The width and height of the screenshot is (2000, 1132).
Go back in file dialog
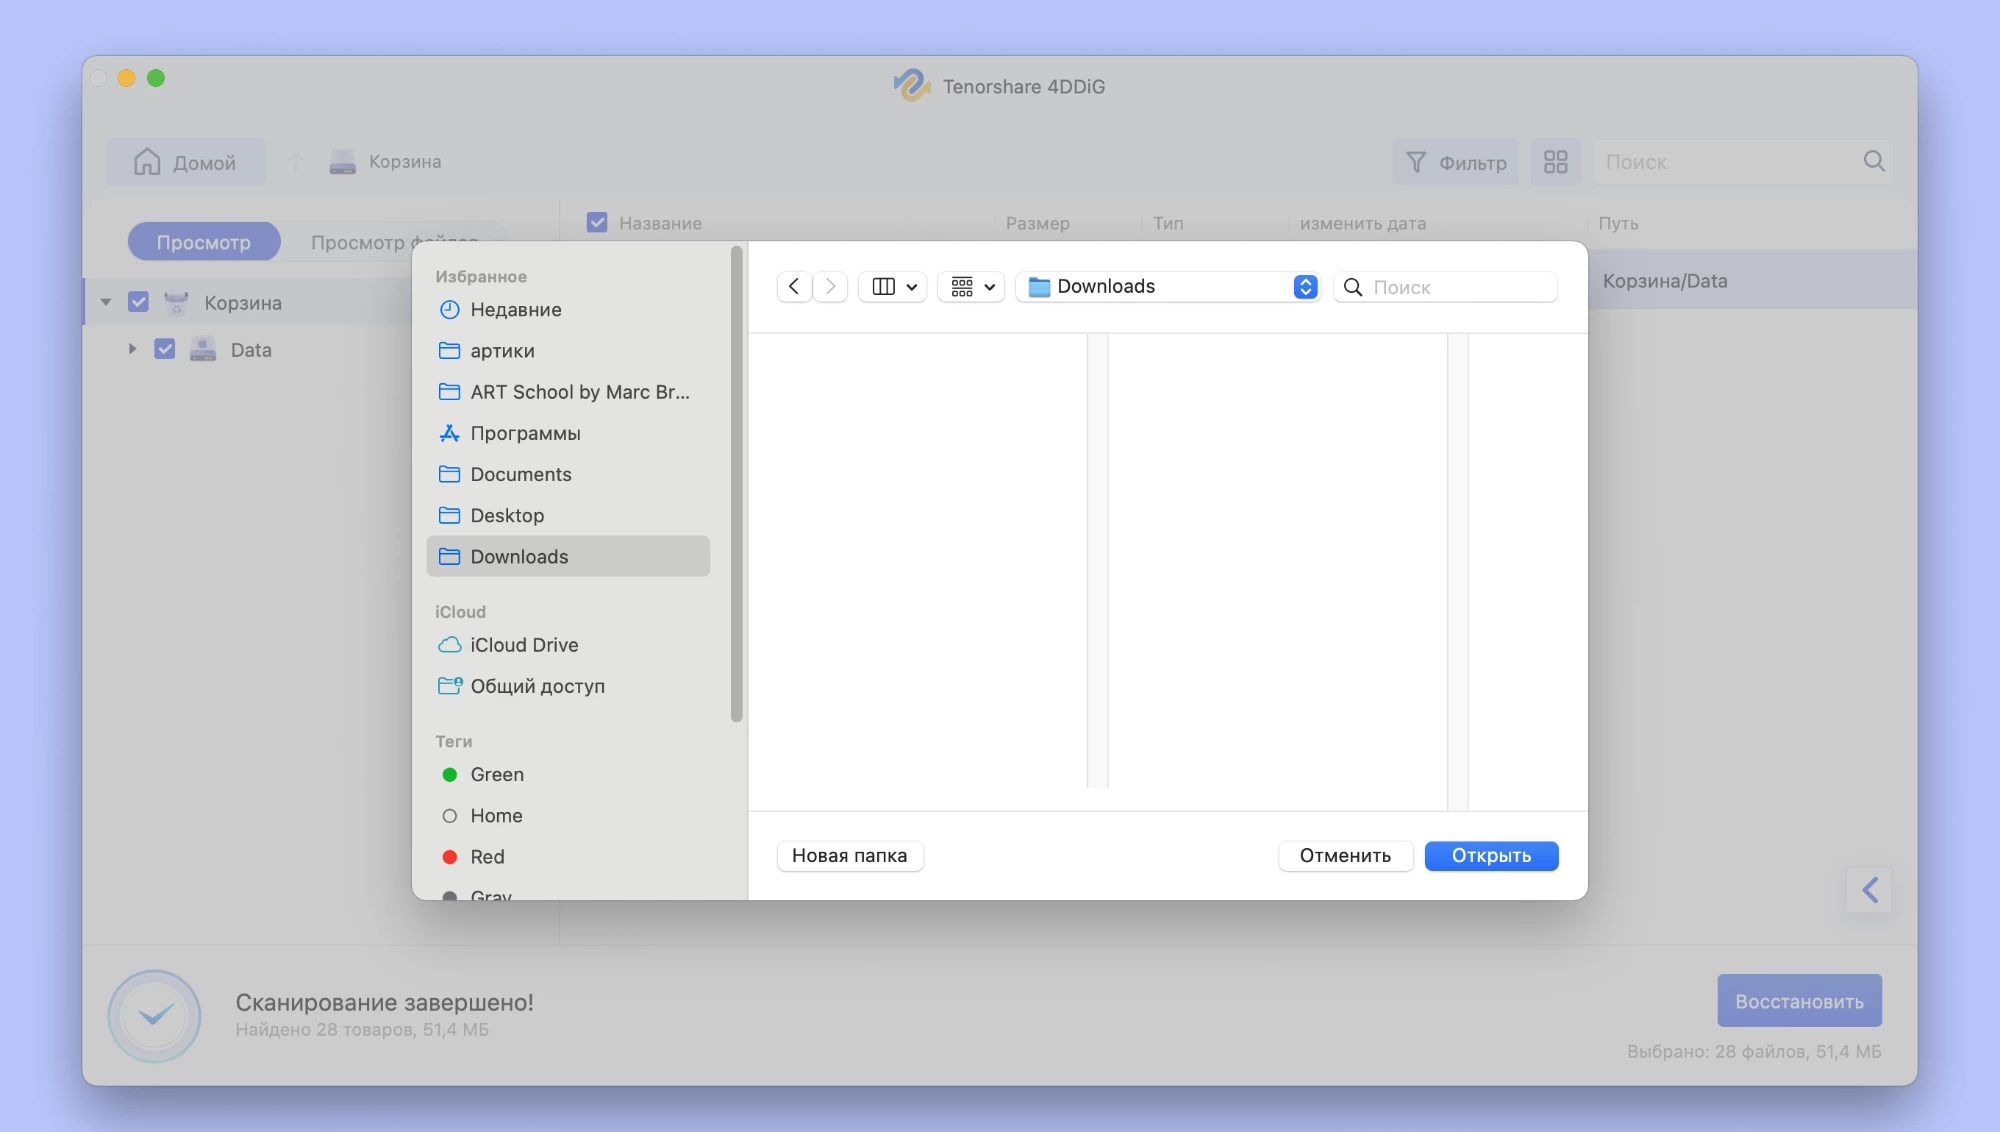click(794, 287)
